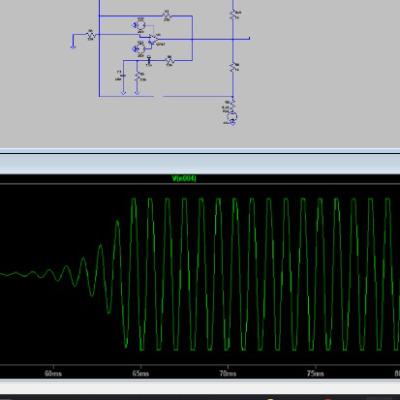Click the upper circular source above the op-amp
The image size is (400, 400).
[x=140, y=25]
